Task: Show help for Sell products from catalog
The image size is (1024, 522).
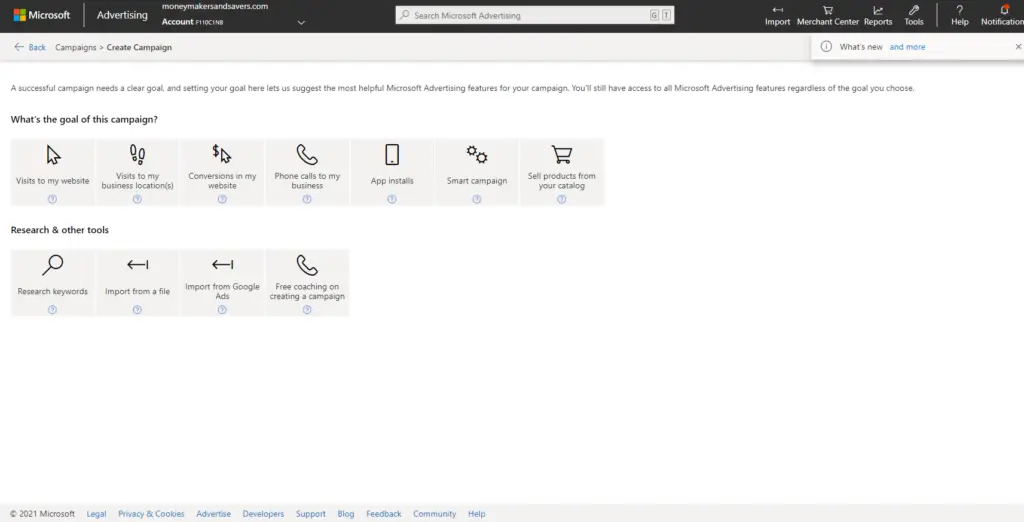Action: 562,199
